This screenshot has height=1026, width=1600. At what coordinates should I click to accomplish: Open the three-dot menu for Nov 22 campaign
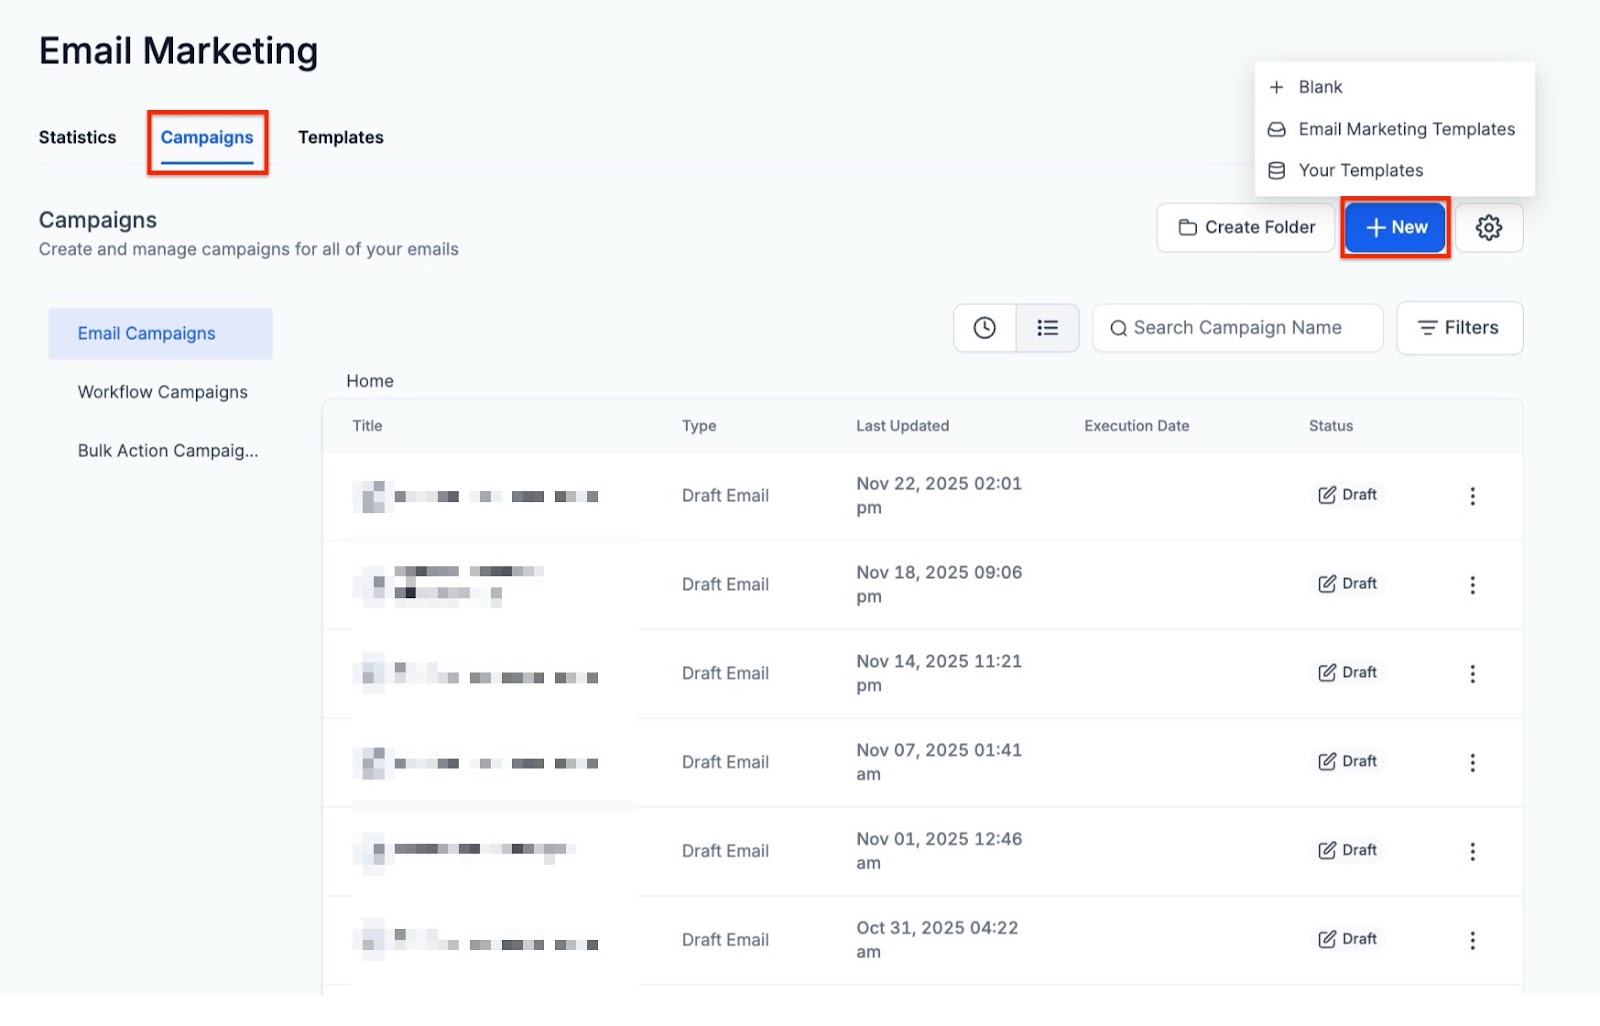point(1472,496)
